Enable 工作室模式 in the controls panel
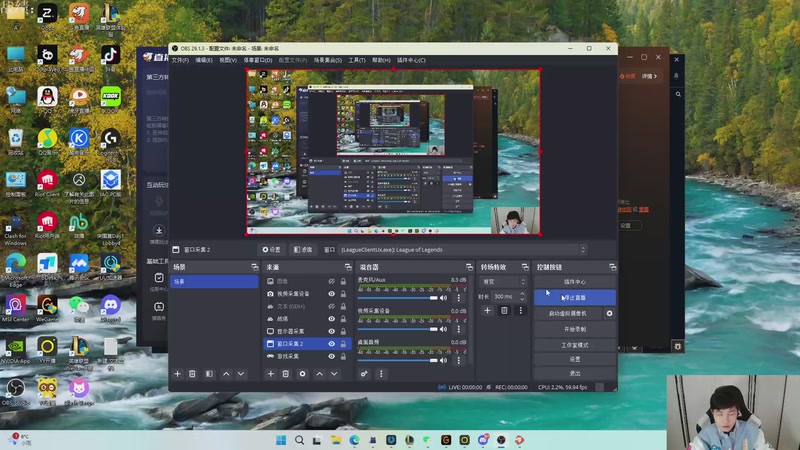Image resolution: width=800 pixels, height=450 pixels. pos(574,345)
